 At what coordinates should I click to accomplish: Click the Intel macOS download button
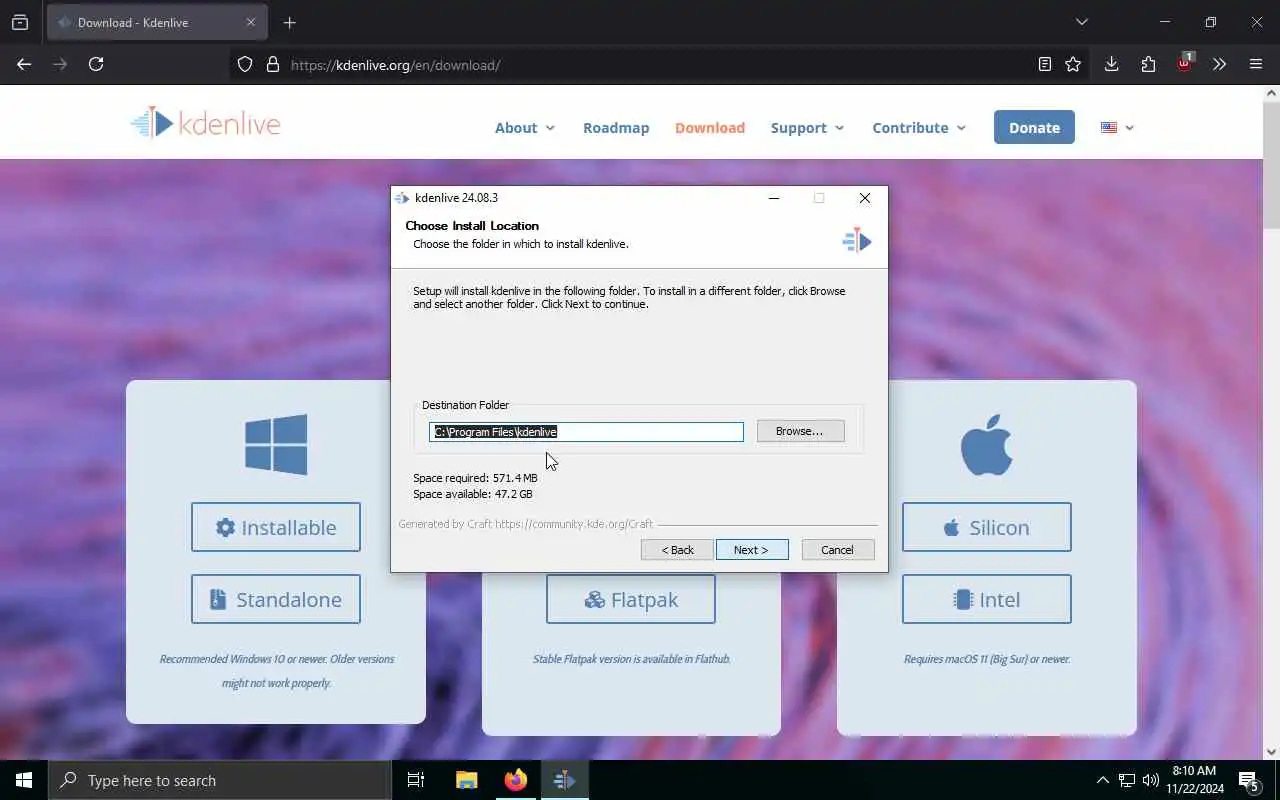987,599
